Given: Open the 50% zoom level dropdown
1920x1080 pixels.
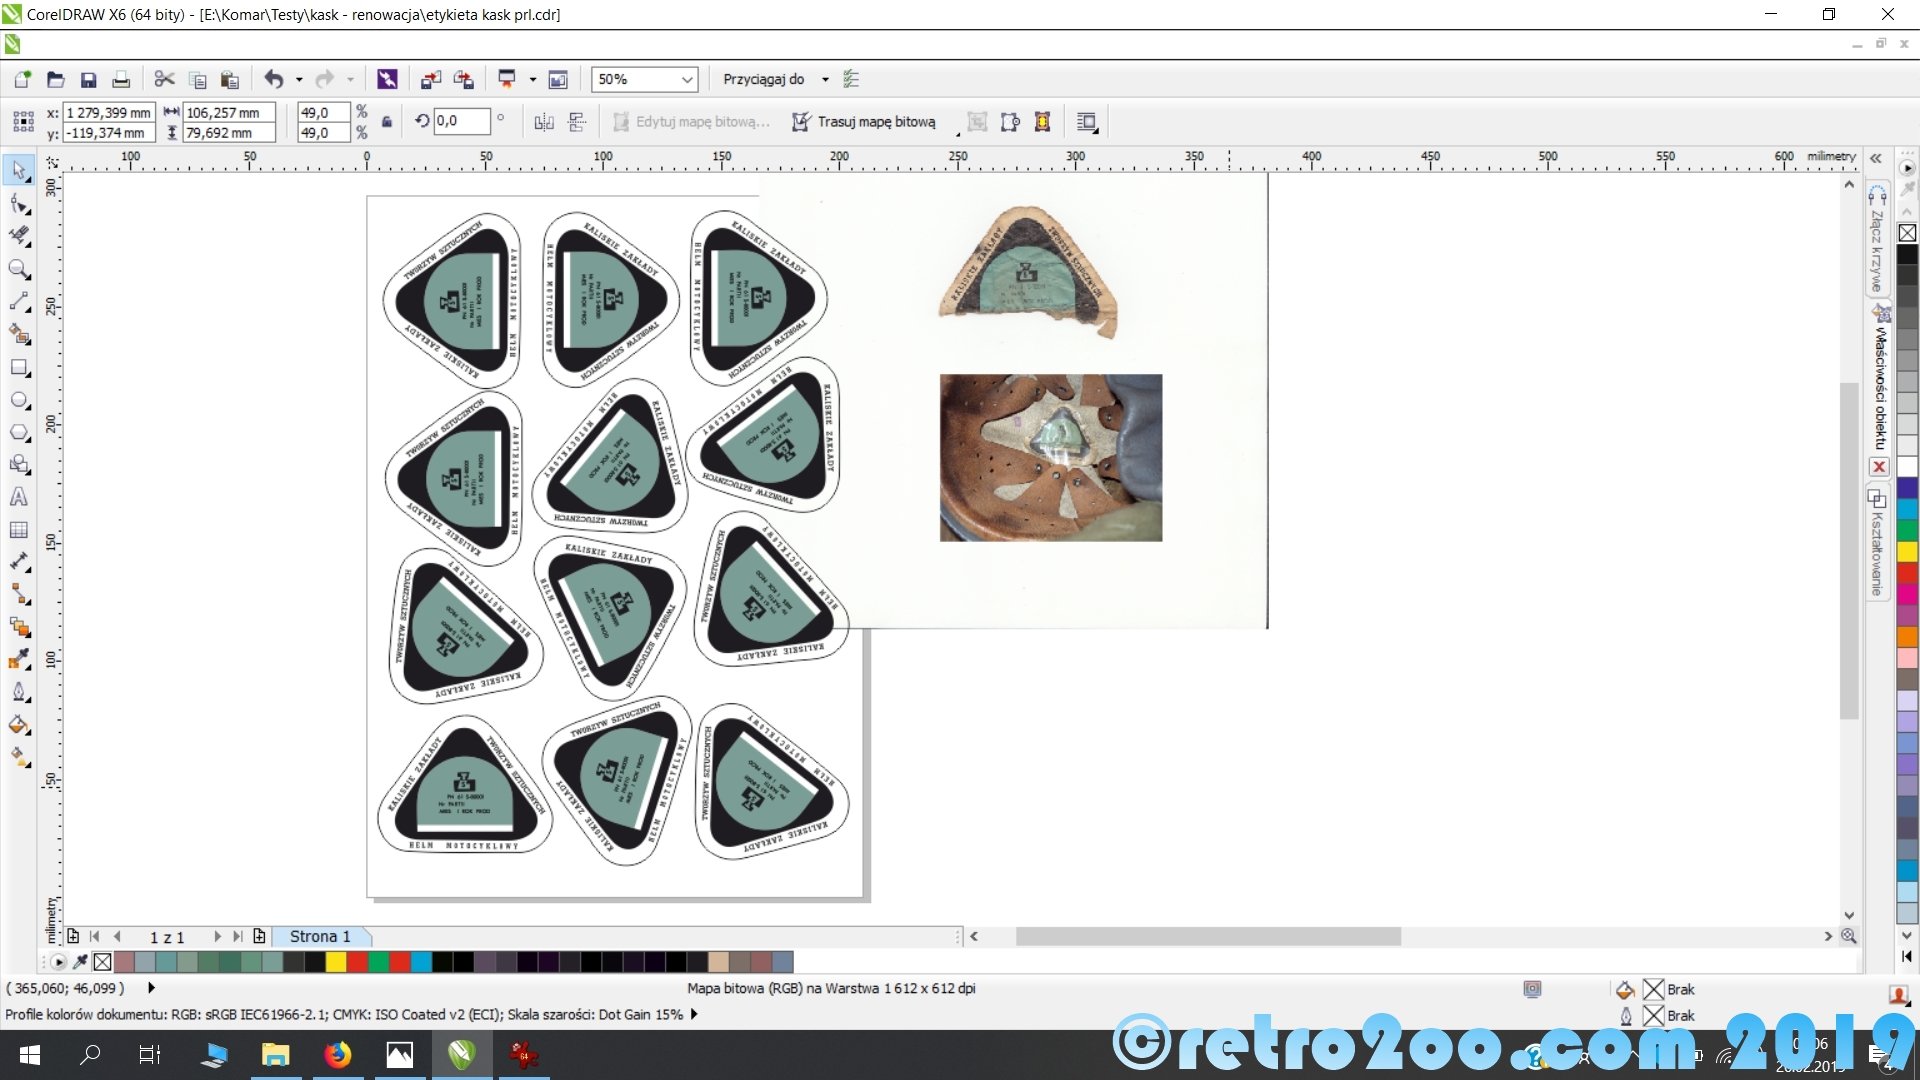Looking at the screenshot, I should point(687,79).
